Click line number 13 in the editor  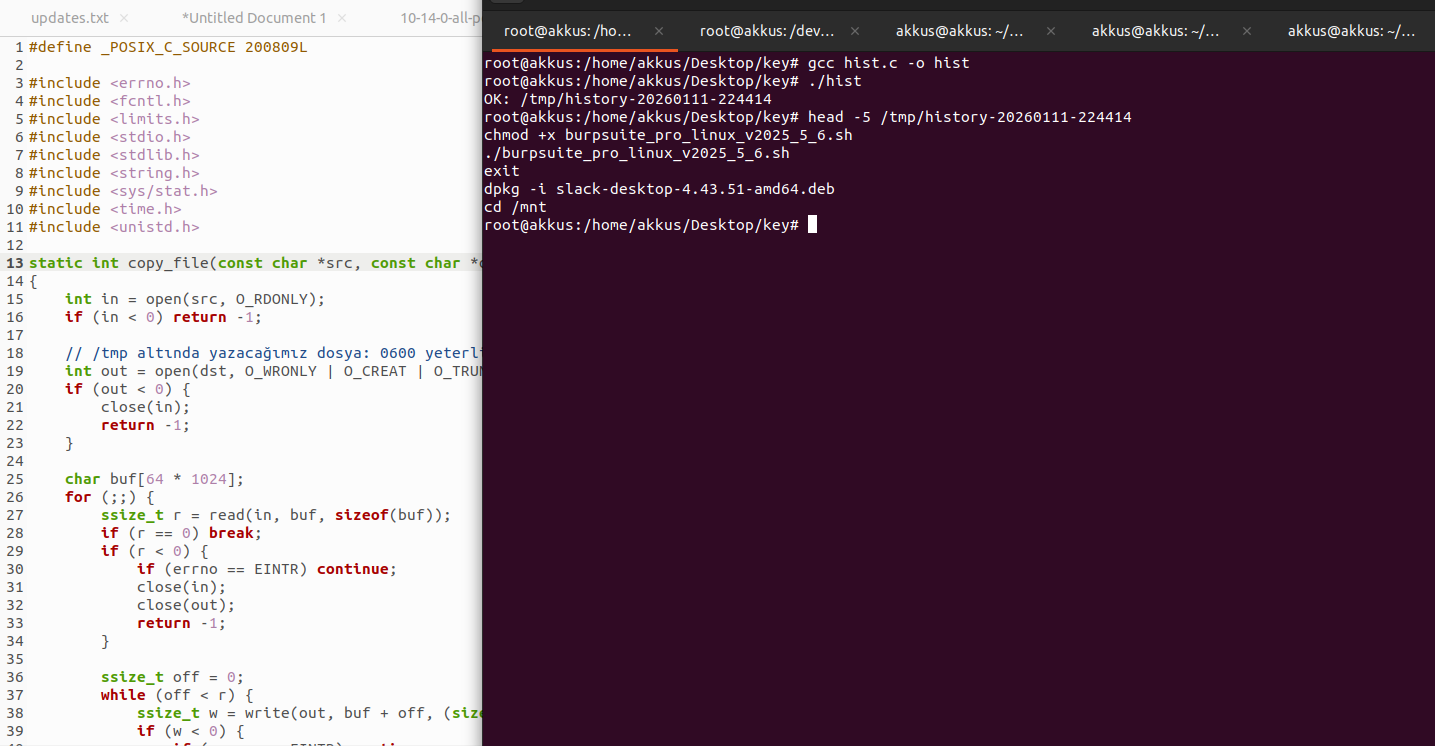(x=14, y=263)
